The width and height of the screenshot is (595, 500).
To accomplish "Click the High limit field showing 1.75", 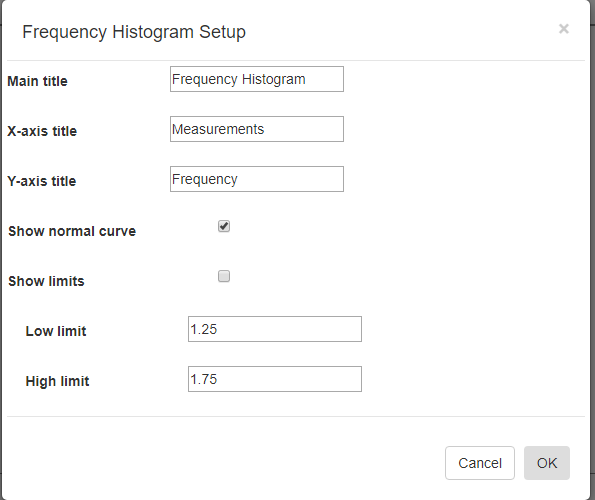I will (x=275, y=379).
